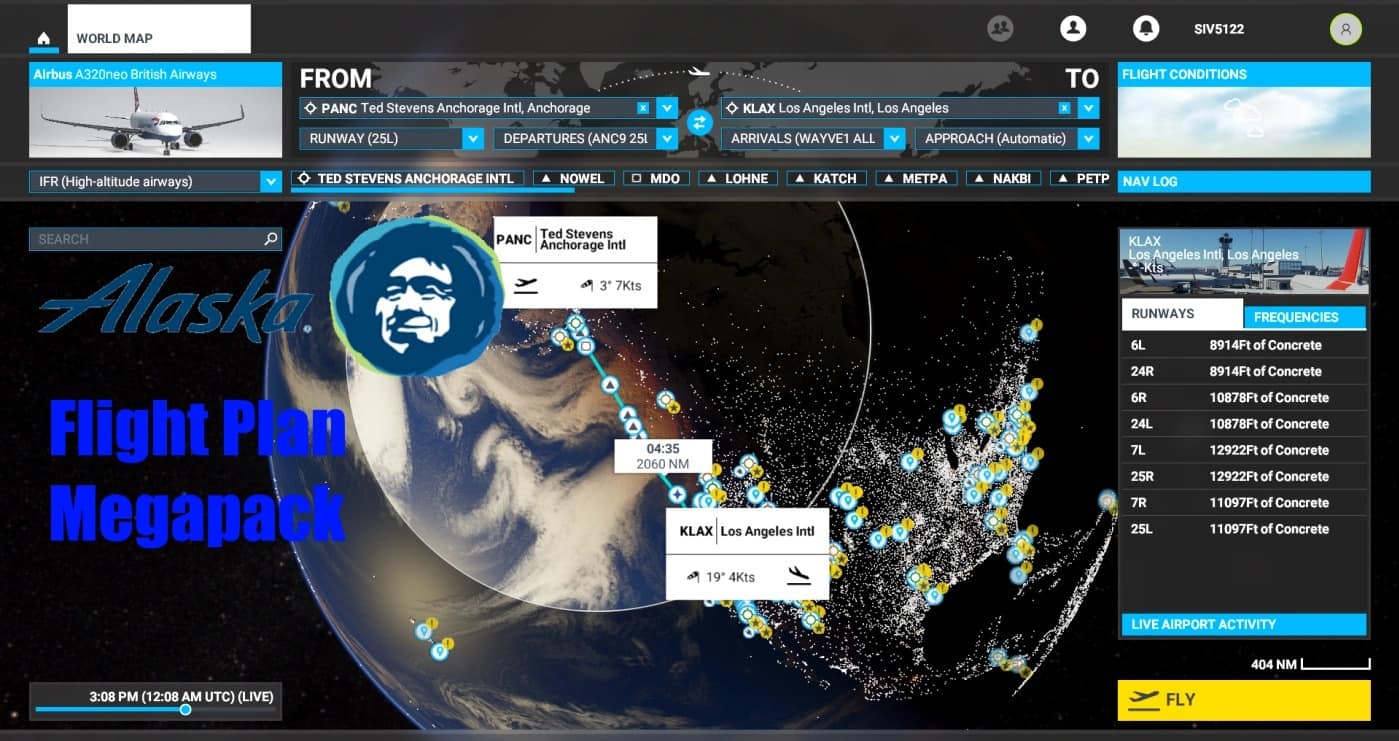Viewport: 1399px width, 741px height.
Task: Swap departure and arrival airports
Action: [699, 122]
